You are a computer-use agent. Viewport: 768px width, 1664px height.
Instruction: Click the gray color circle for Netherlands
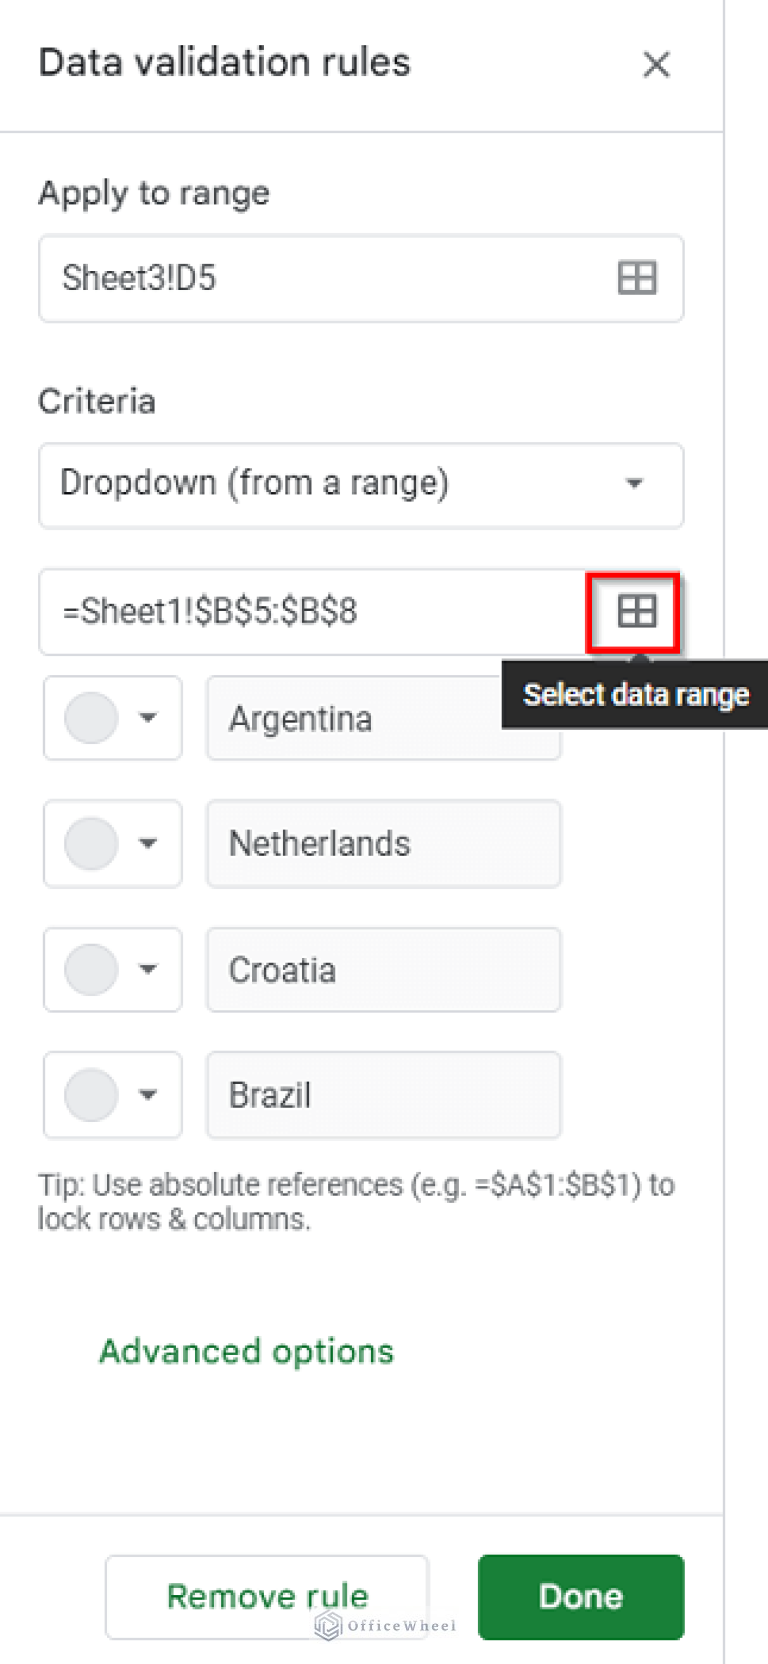coord(91,843)
